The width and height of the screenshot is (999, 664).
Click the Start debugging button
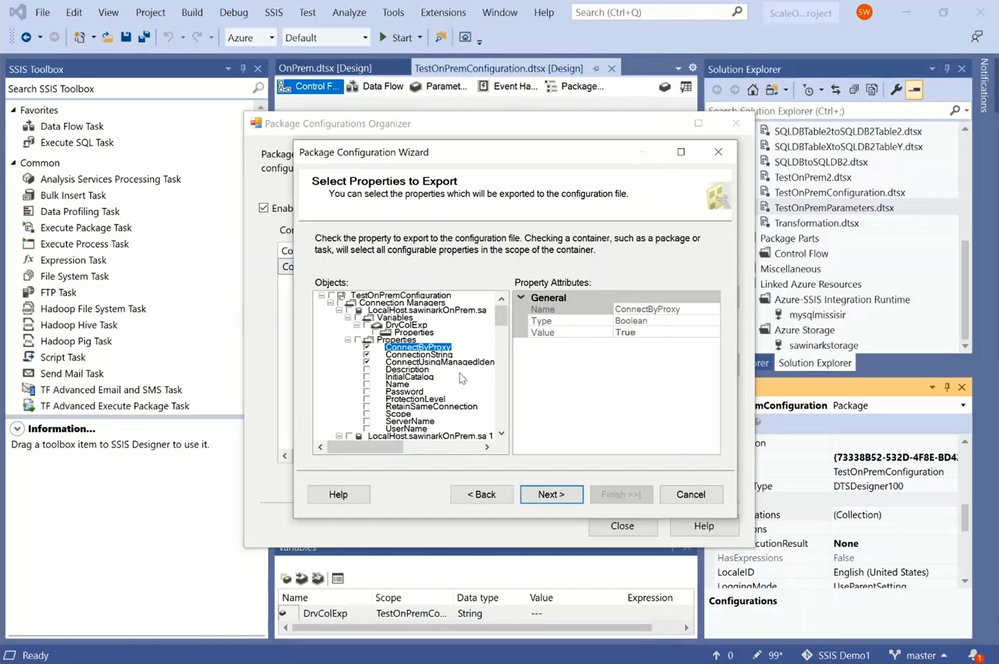tap(396, 38)
